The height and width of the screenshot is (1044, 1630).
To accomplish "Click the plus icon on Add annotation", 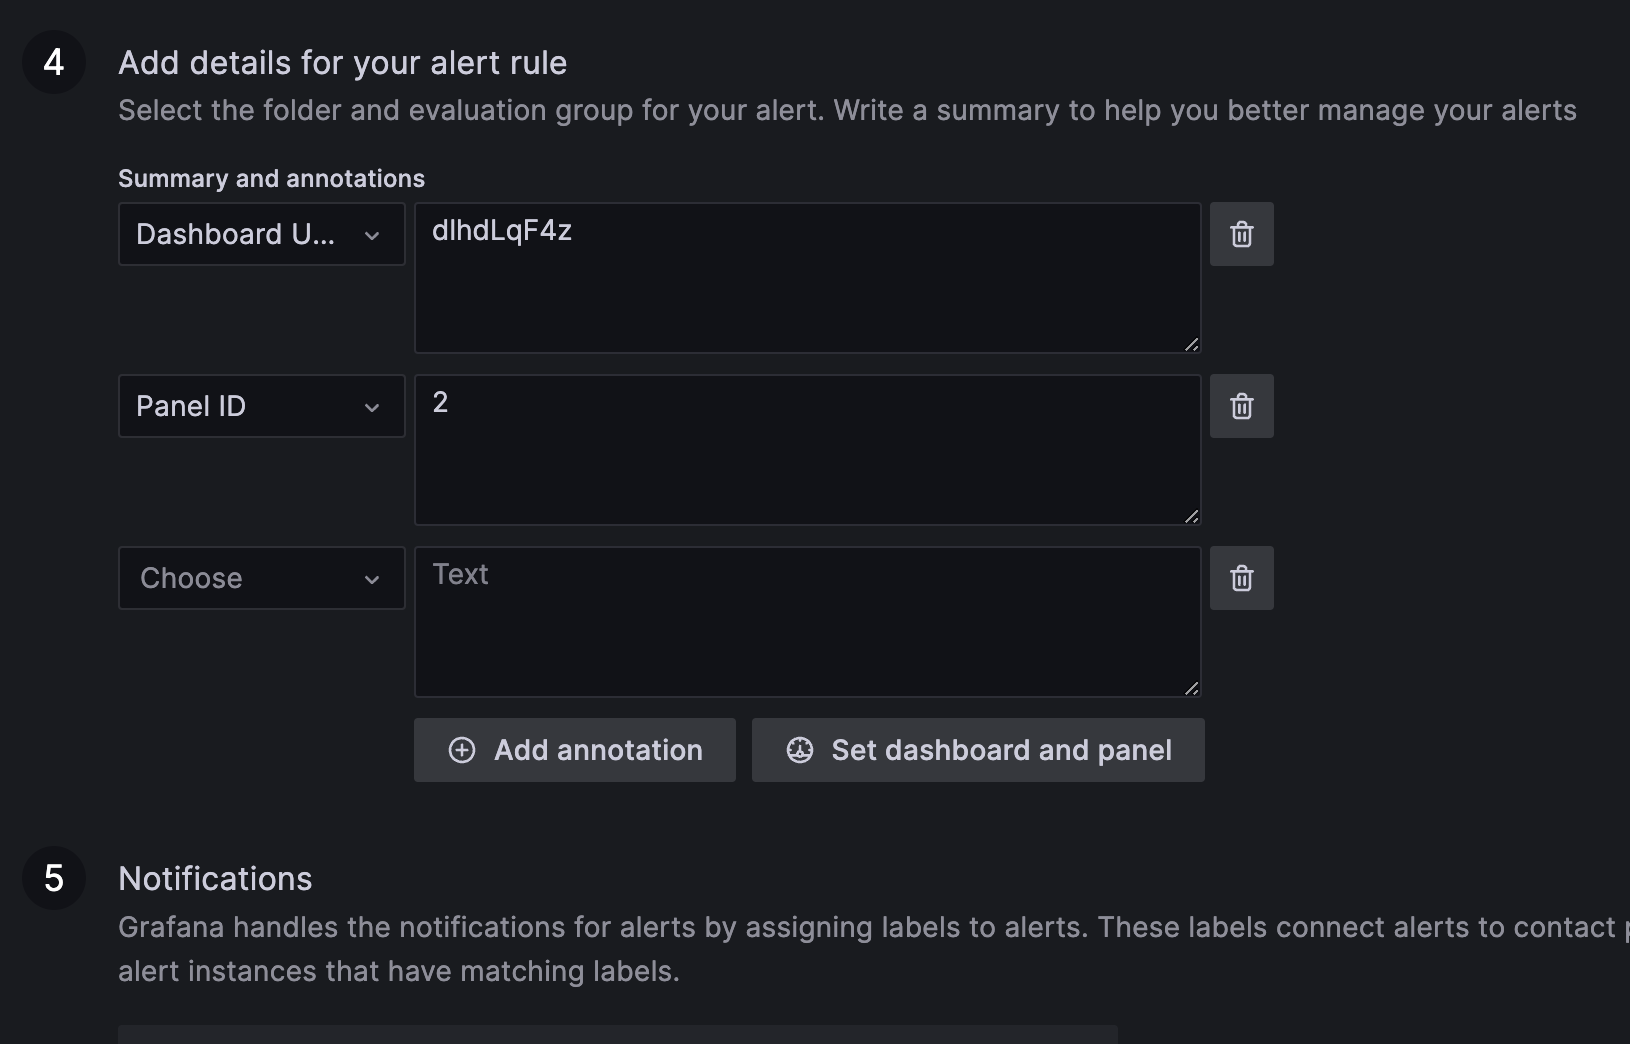I will (462, 750).
